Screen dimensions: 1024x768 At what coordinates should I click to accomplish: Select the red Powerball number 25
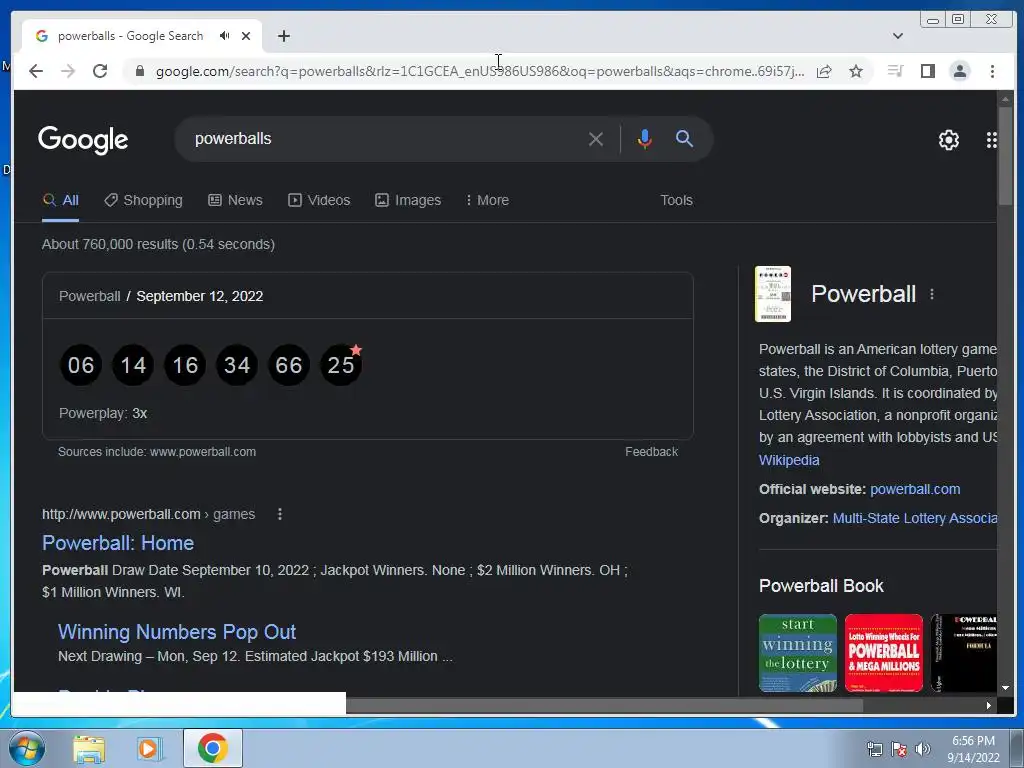[x=341, y=365]
